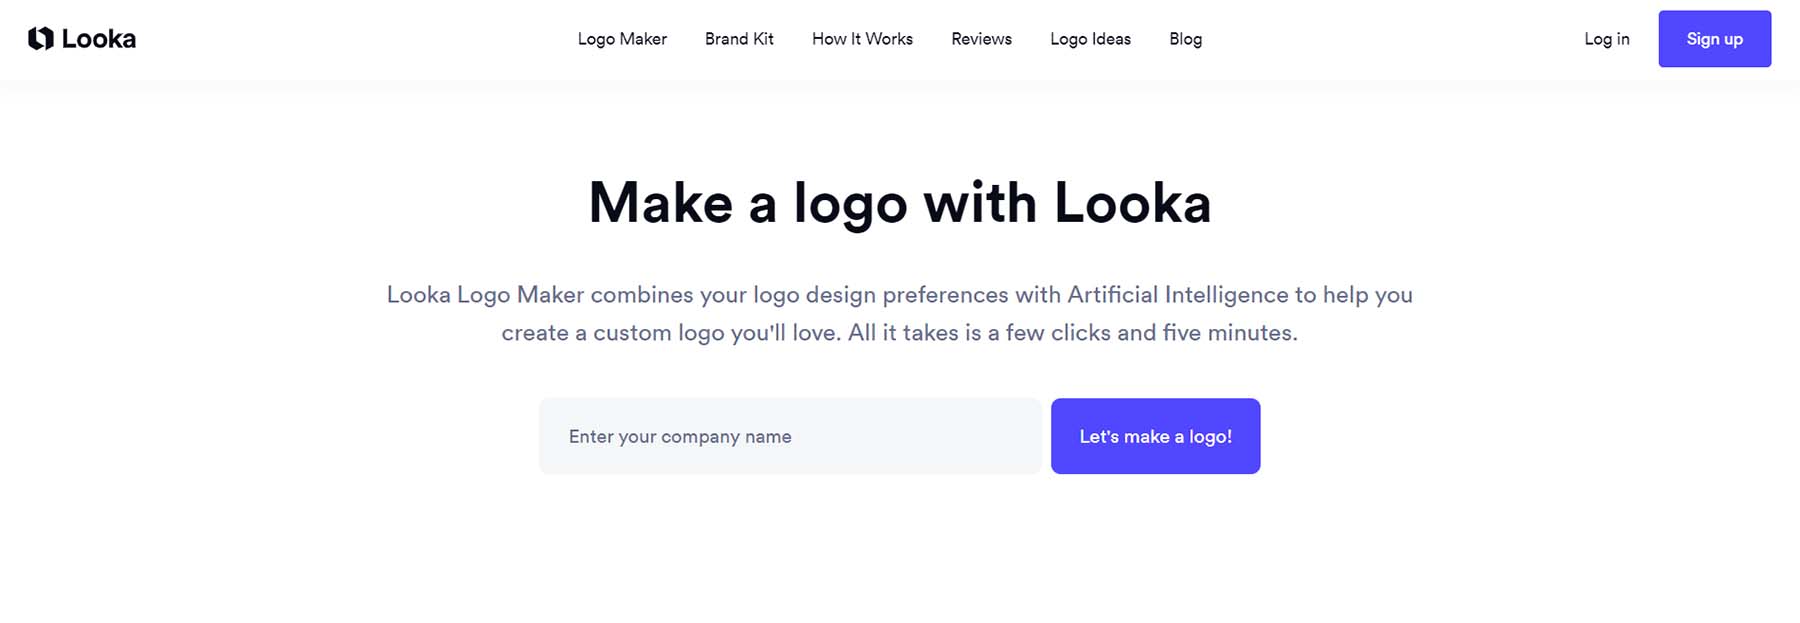Viewport: 1800px width, 623px height.
Task: Open the Blog from the top navigation
Action: (1185, 39)
